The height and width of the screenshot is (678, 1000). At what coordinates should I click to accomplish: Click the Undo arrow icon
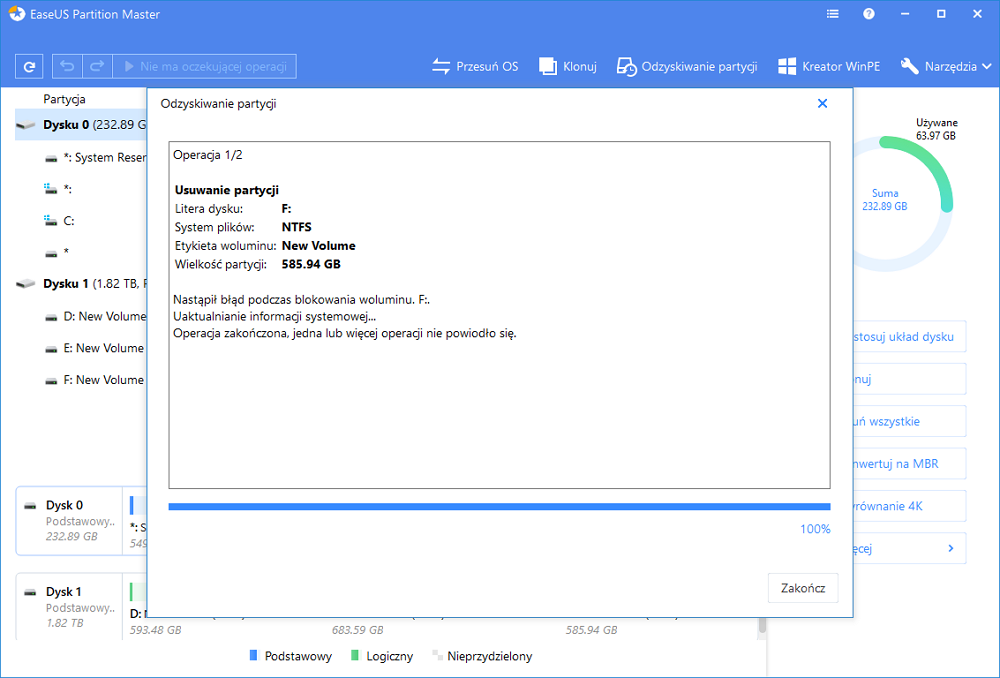(x=67, y=66)
